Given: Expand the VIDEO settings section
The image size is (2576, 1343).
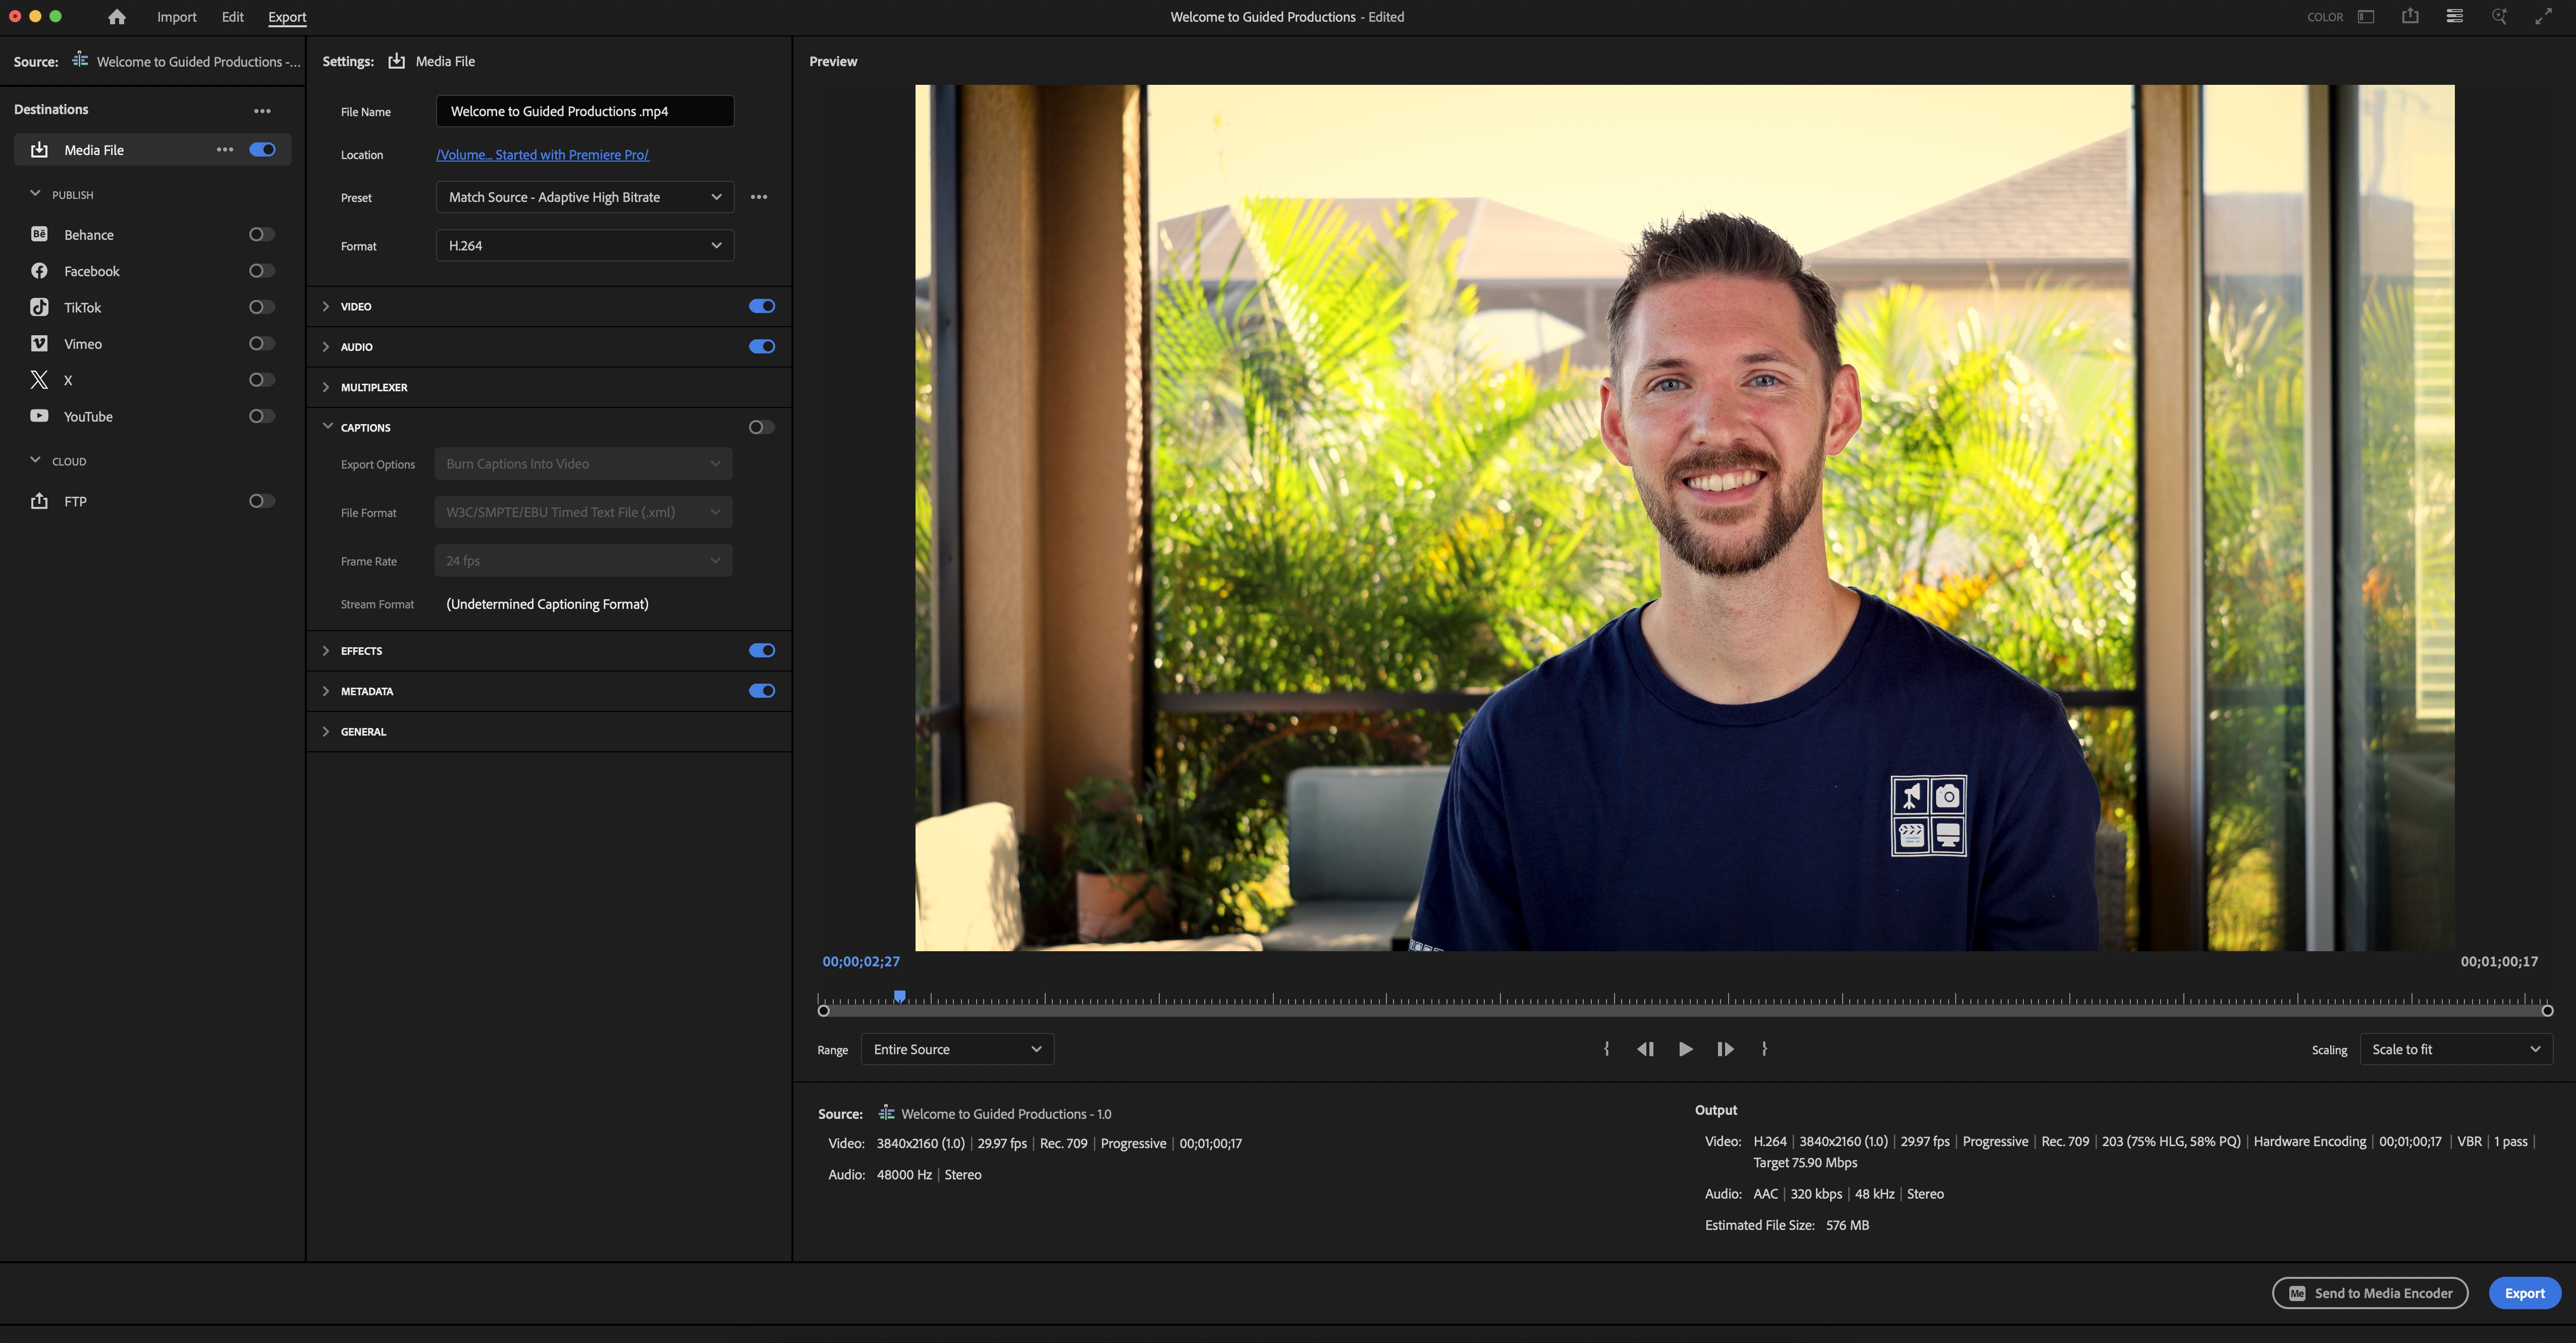Looking at the screenshot, I should click(326, 306).
